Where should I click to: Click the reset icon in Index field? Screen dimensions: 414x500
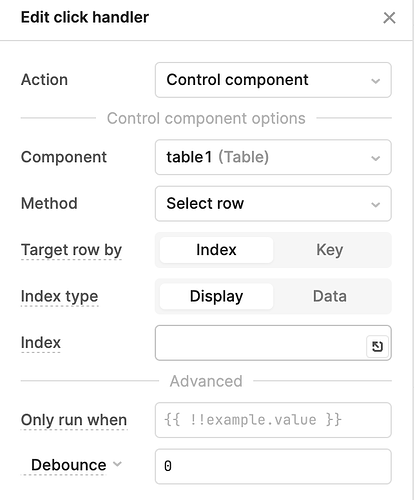[x=377, y=347]
